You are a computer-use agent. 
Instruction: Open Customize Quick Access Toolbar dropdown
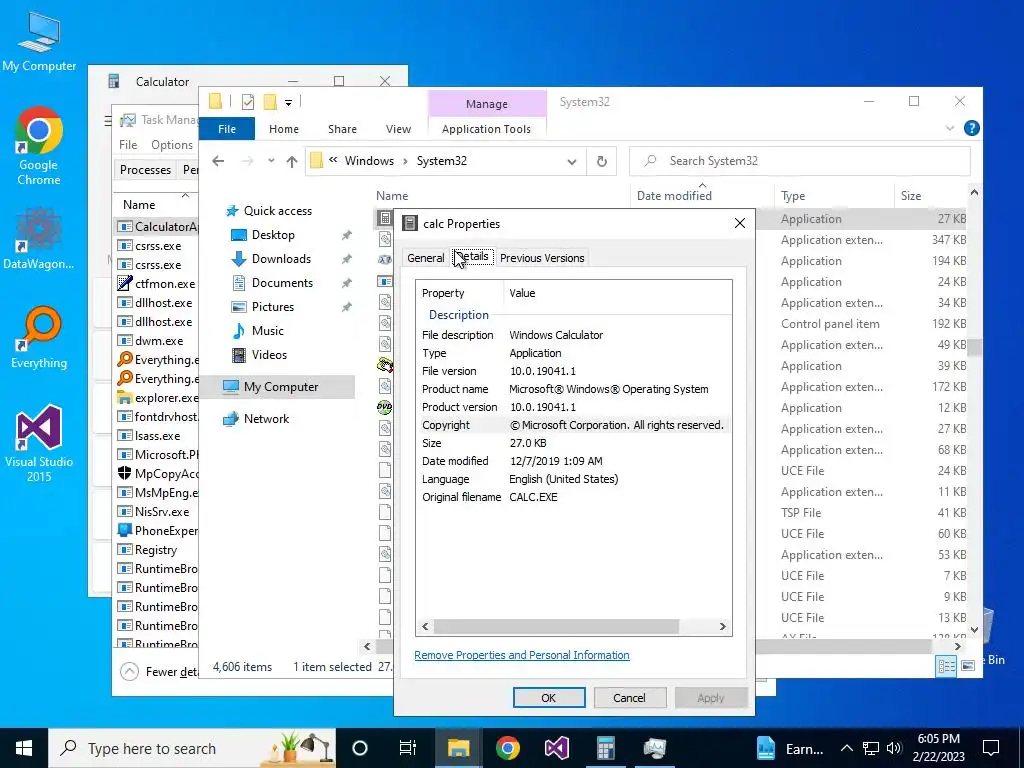(x=288, y=103)
